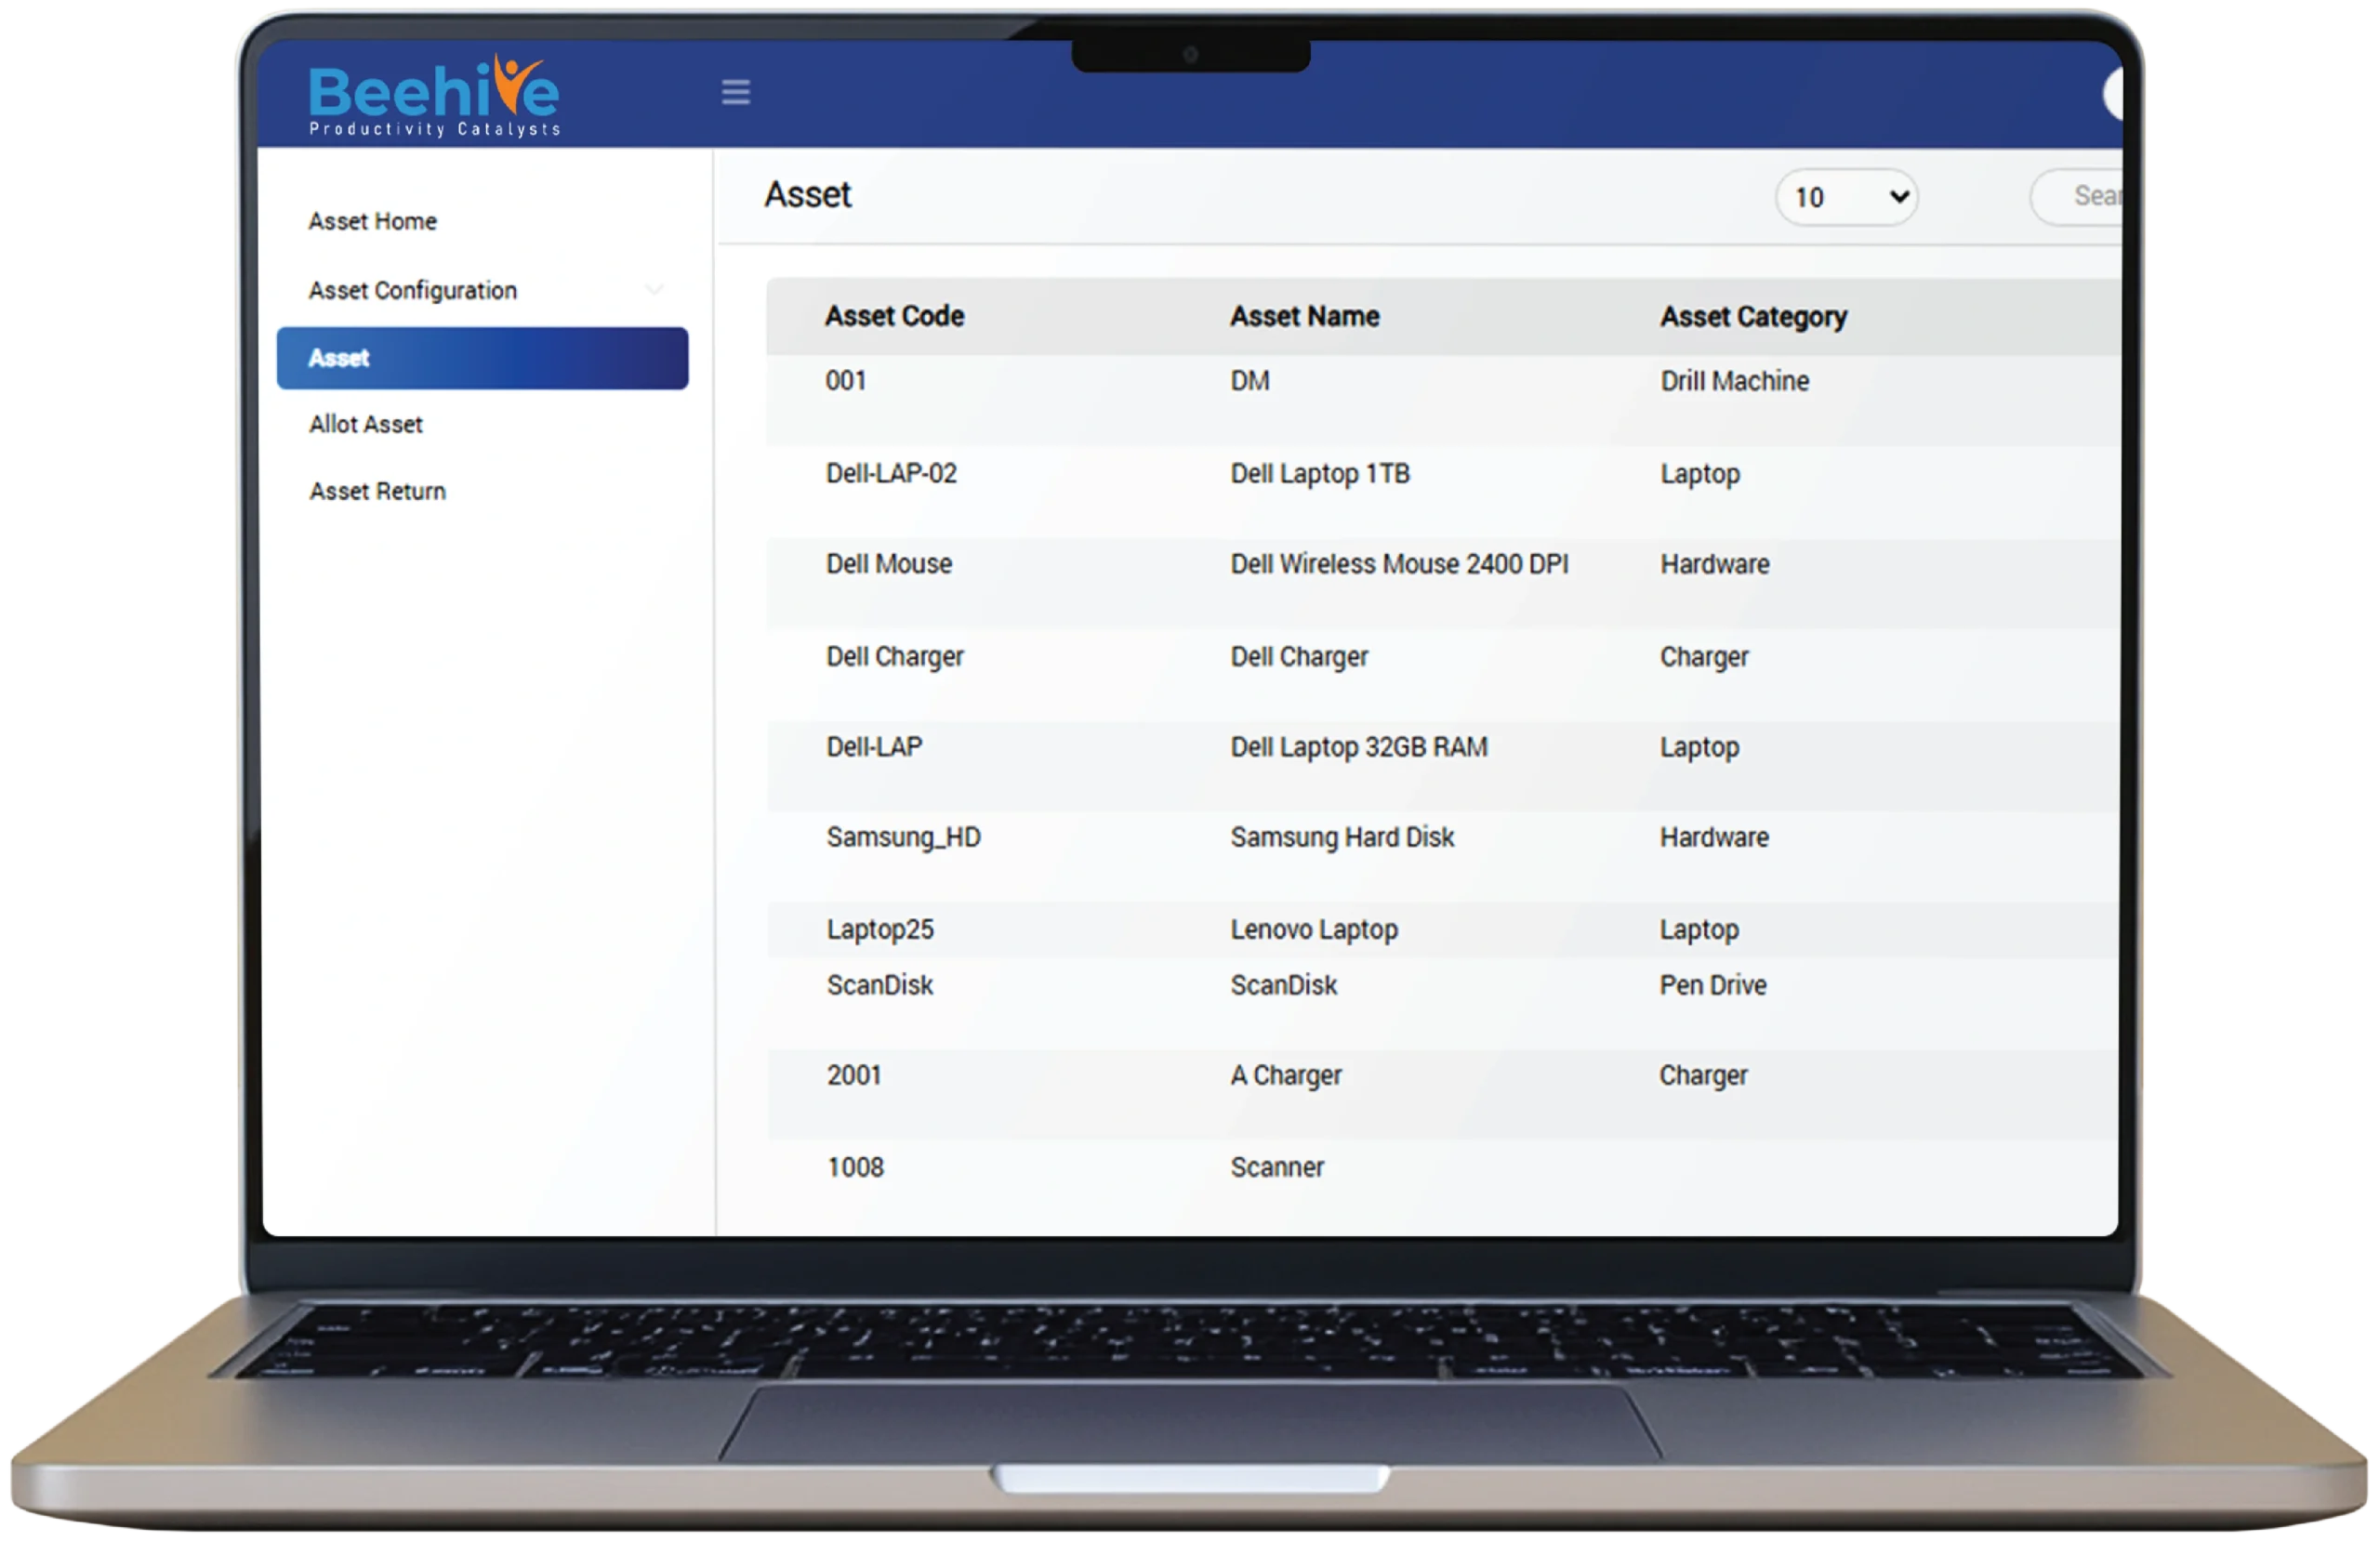Select the Samsung_HD asset code

coord(903,837)
